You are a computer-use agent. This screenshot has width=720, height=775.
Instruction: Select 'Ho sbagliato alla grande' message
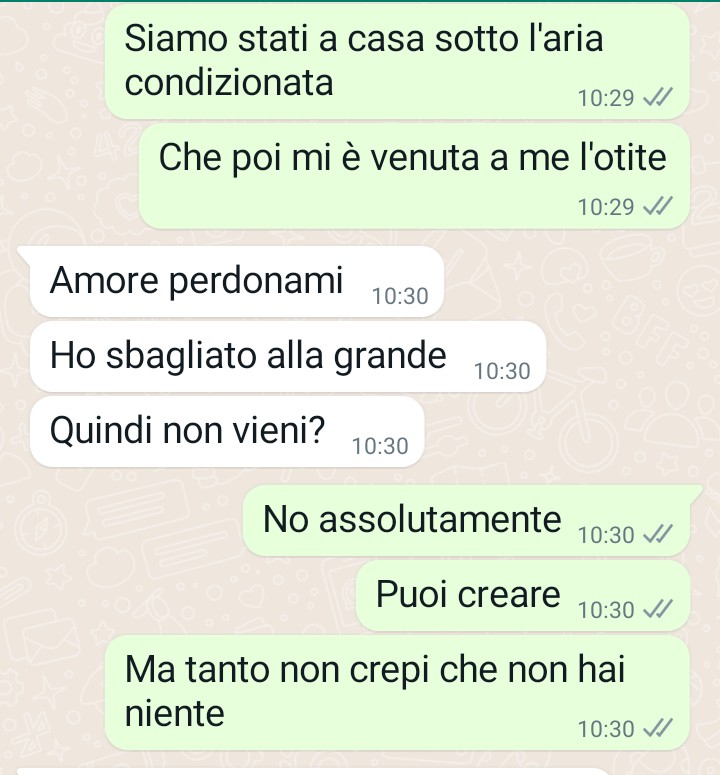[288, 356]
